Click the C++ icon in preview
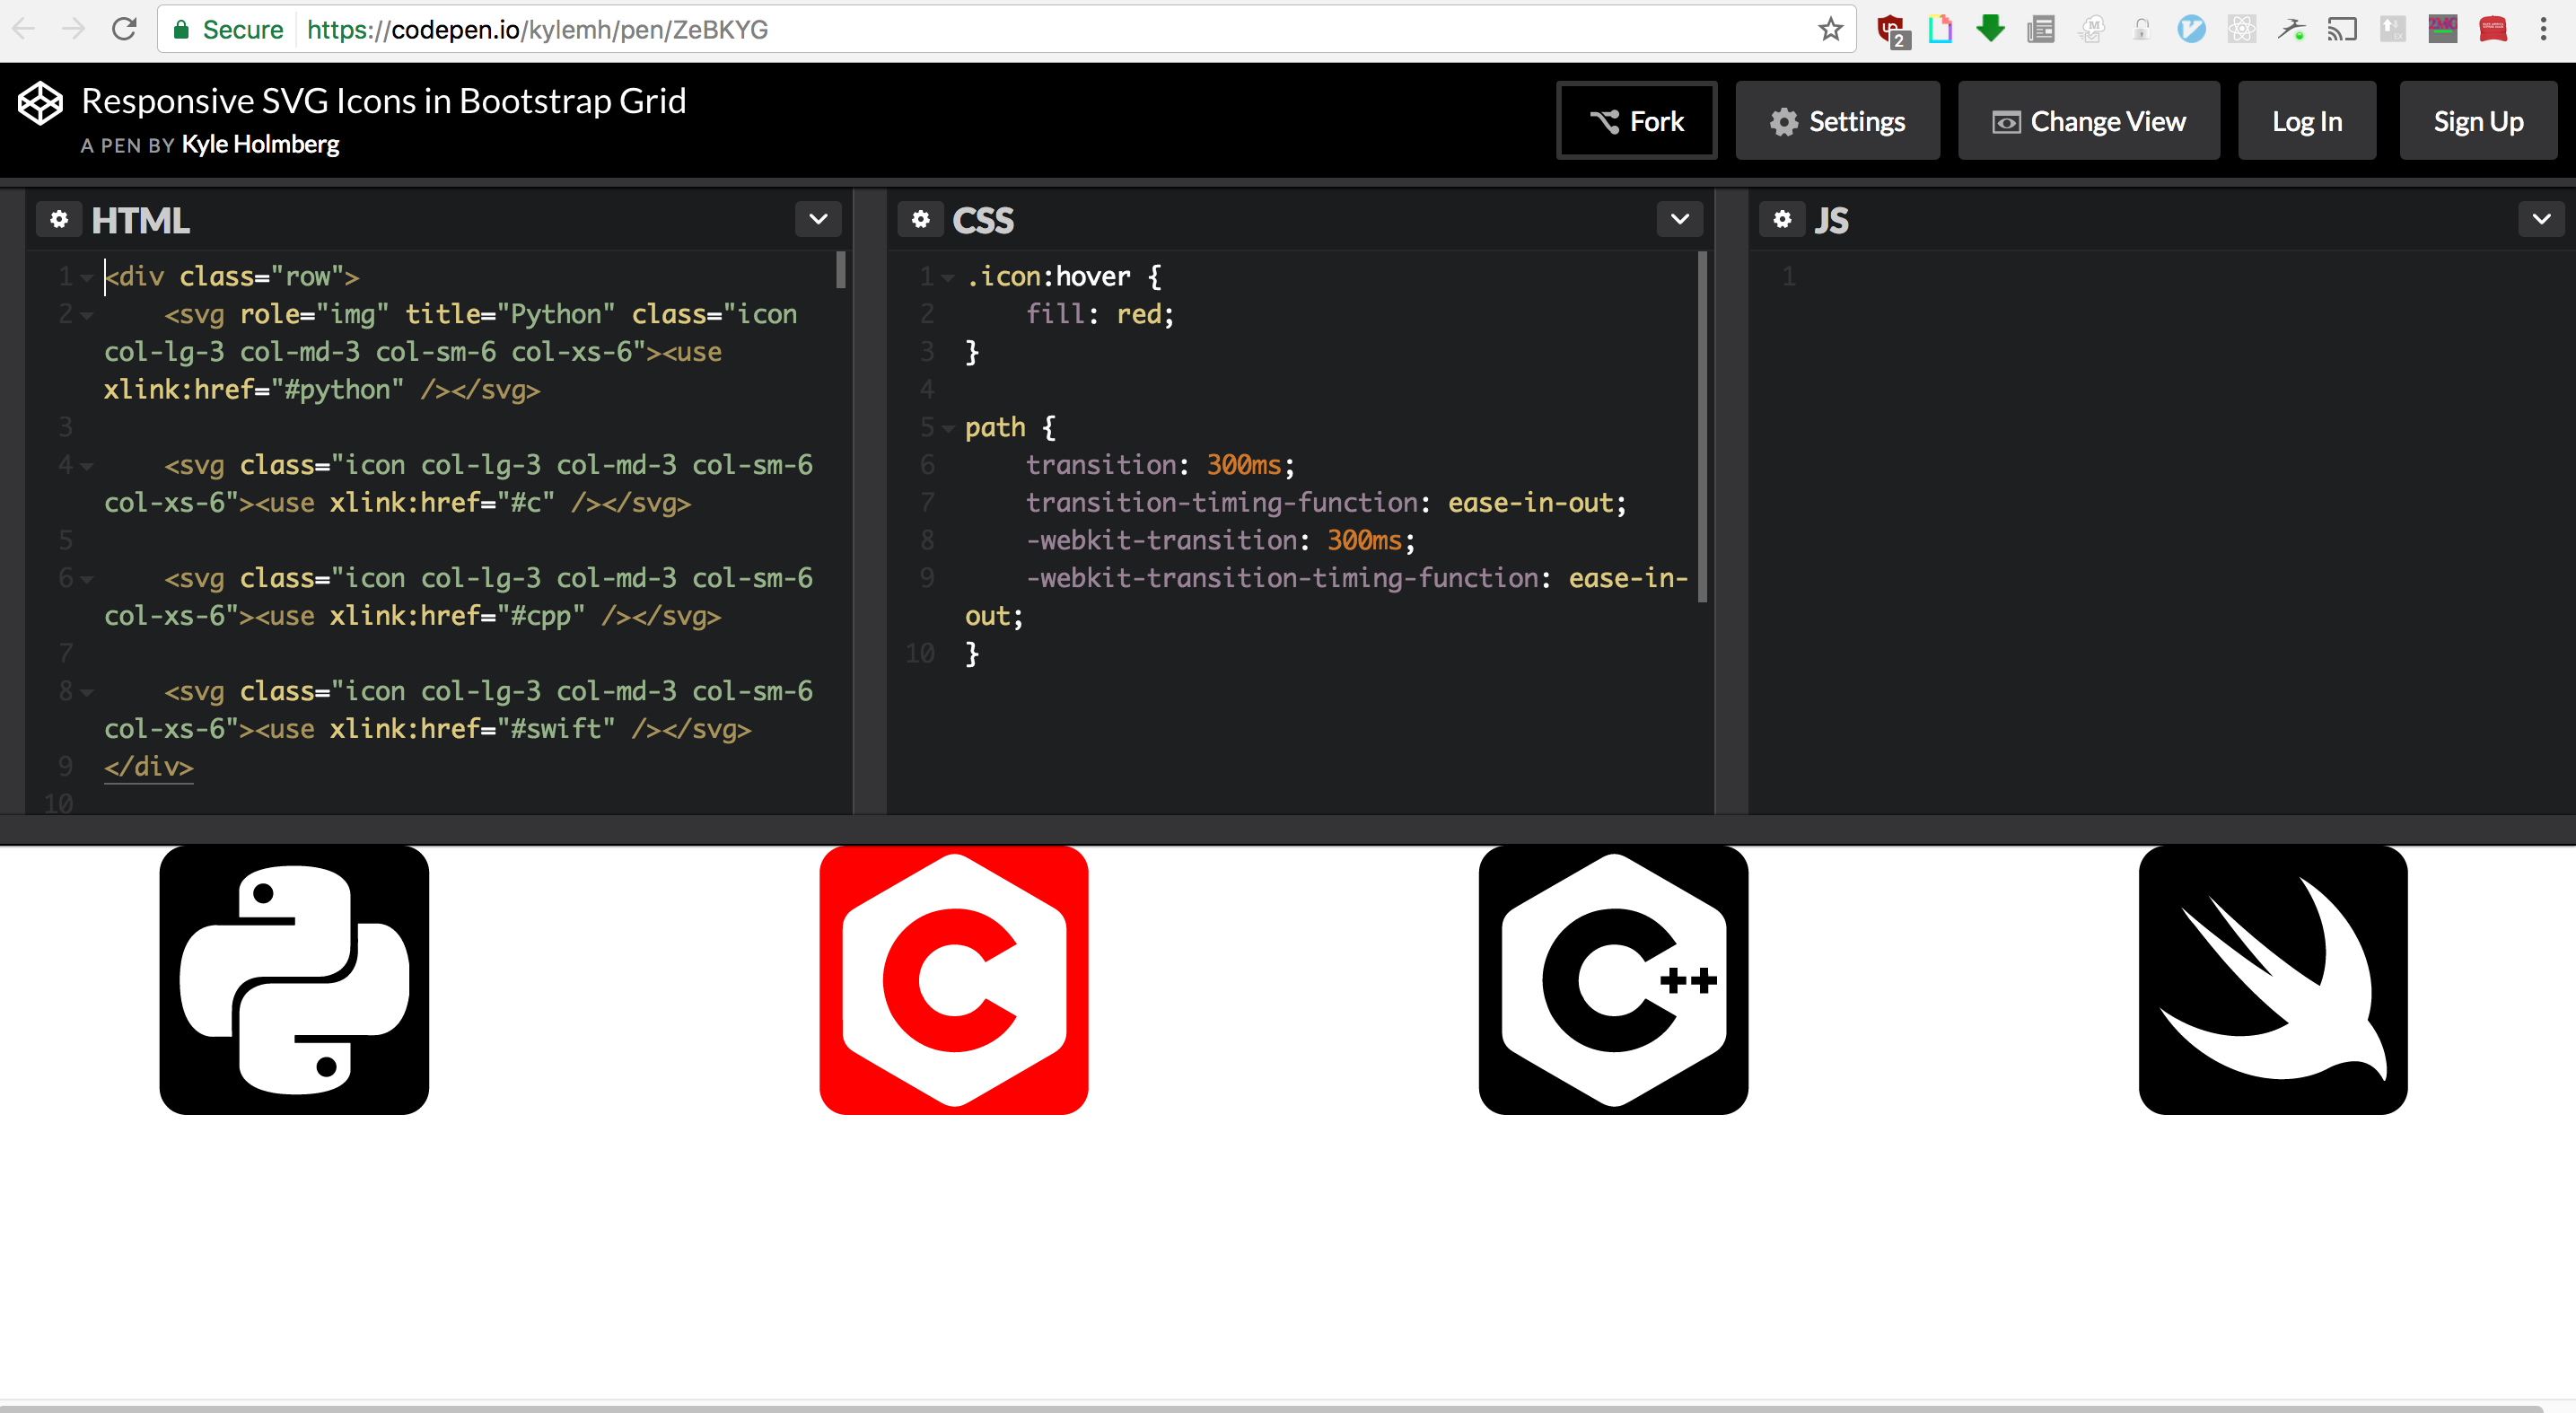Viewport: 2576px width, 1413px height. point(1613,980)
